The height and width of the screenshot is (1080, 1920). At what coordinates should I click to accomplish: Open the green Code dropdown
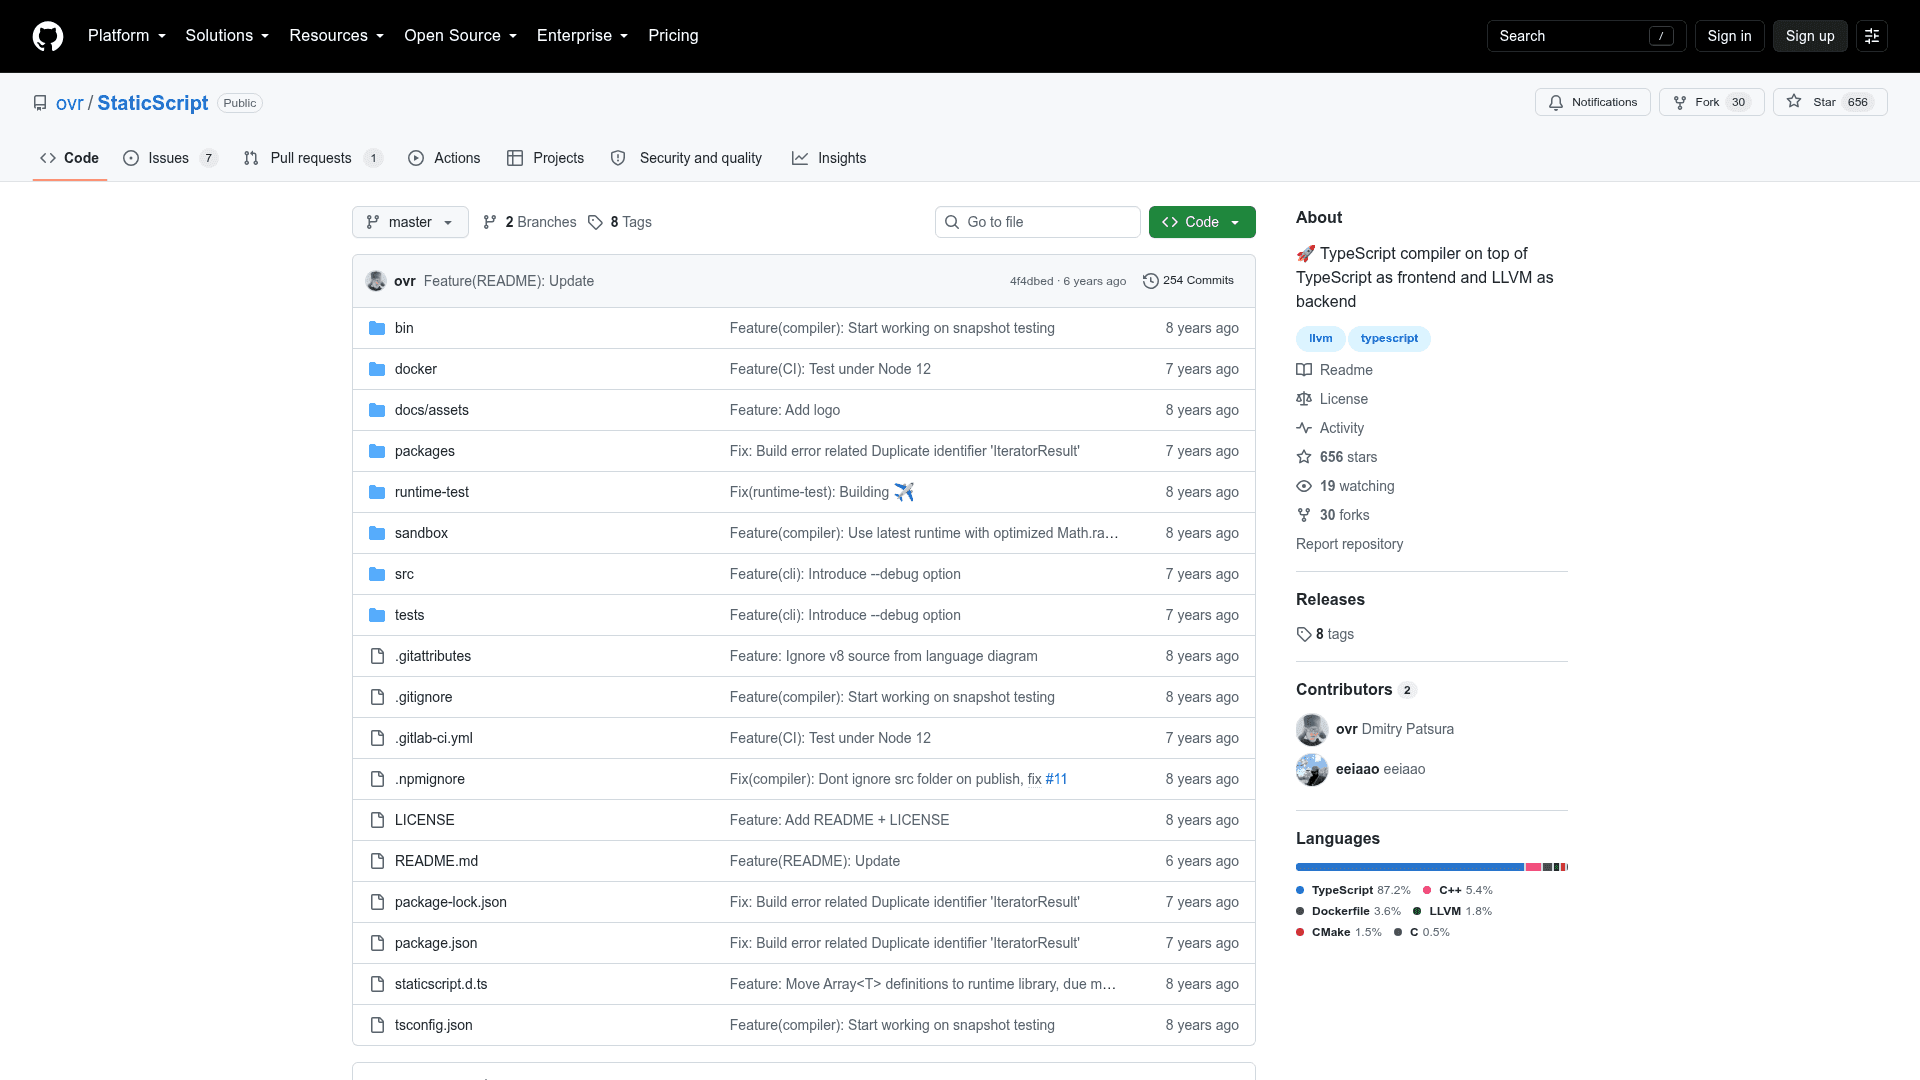click(1202, 222)
